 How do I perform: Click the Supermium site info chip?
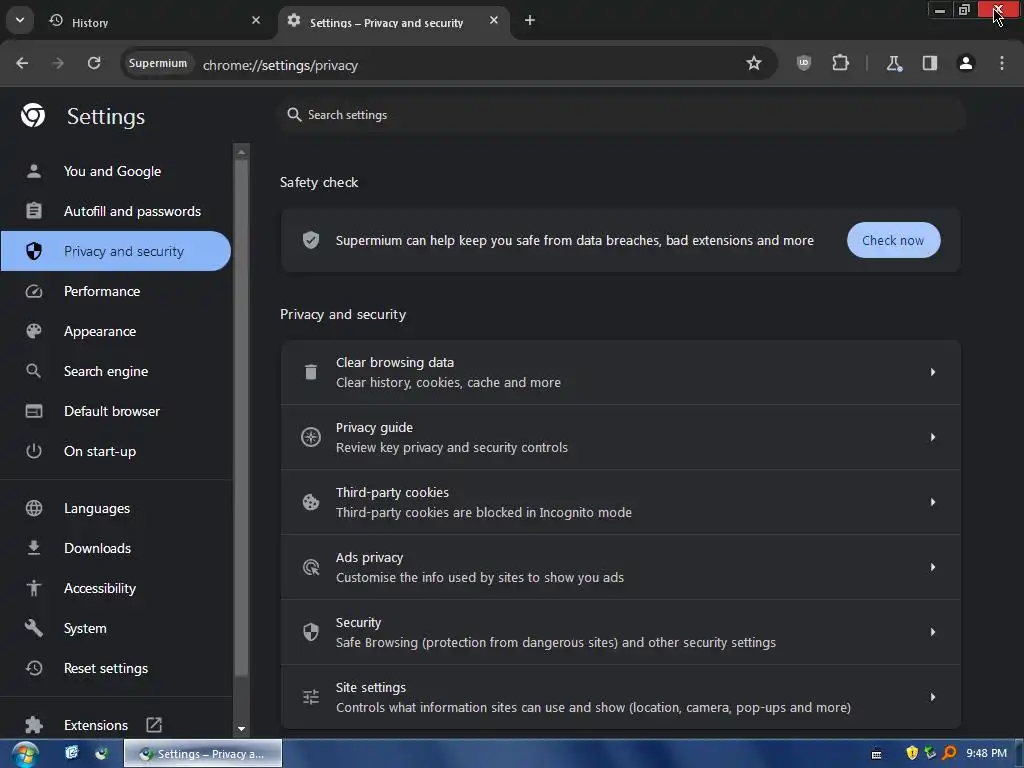click(x=157, y=63)
